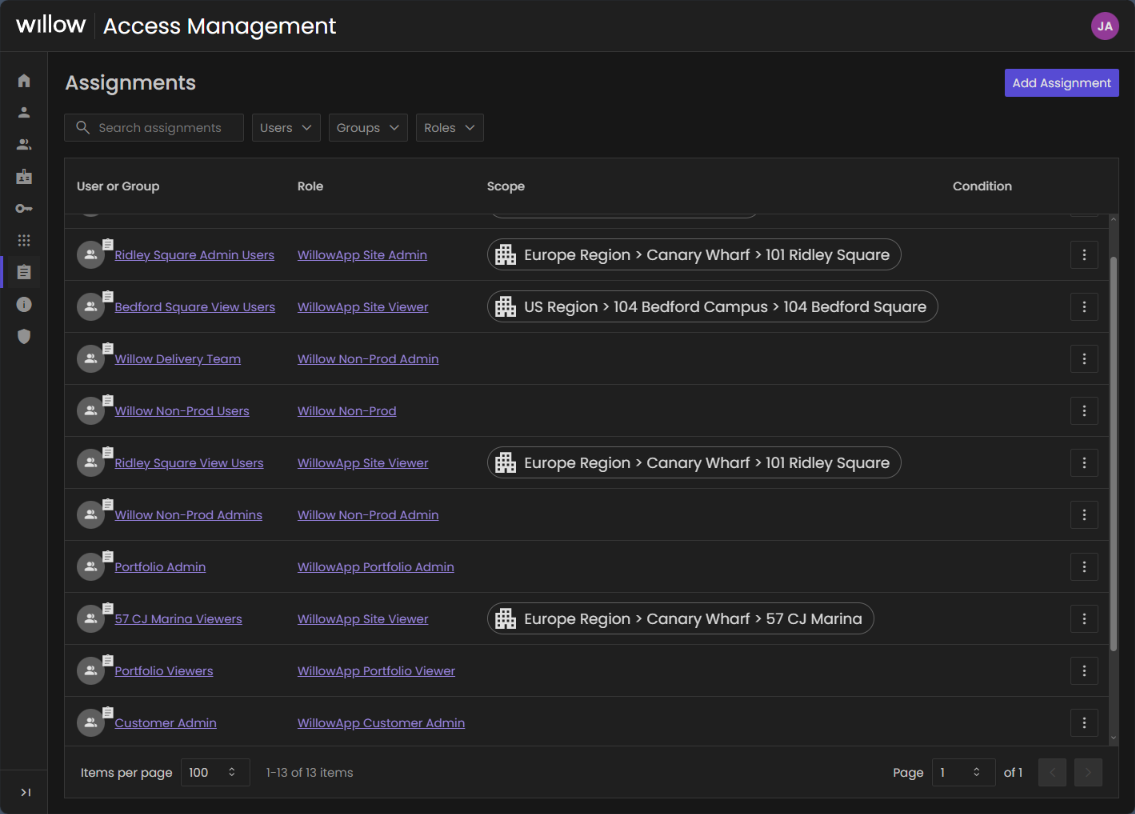Open row actions for Bedford Square View Users
The image size is (1135, 814).
click(1084, 307)
